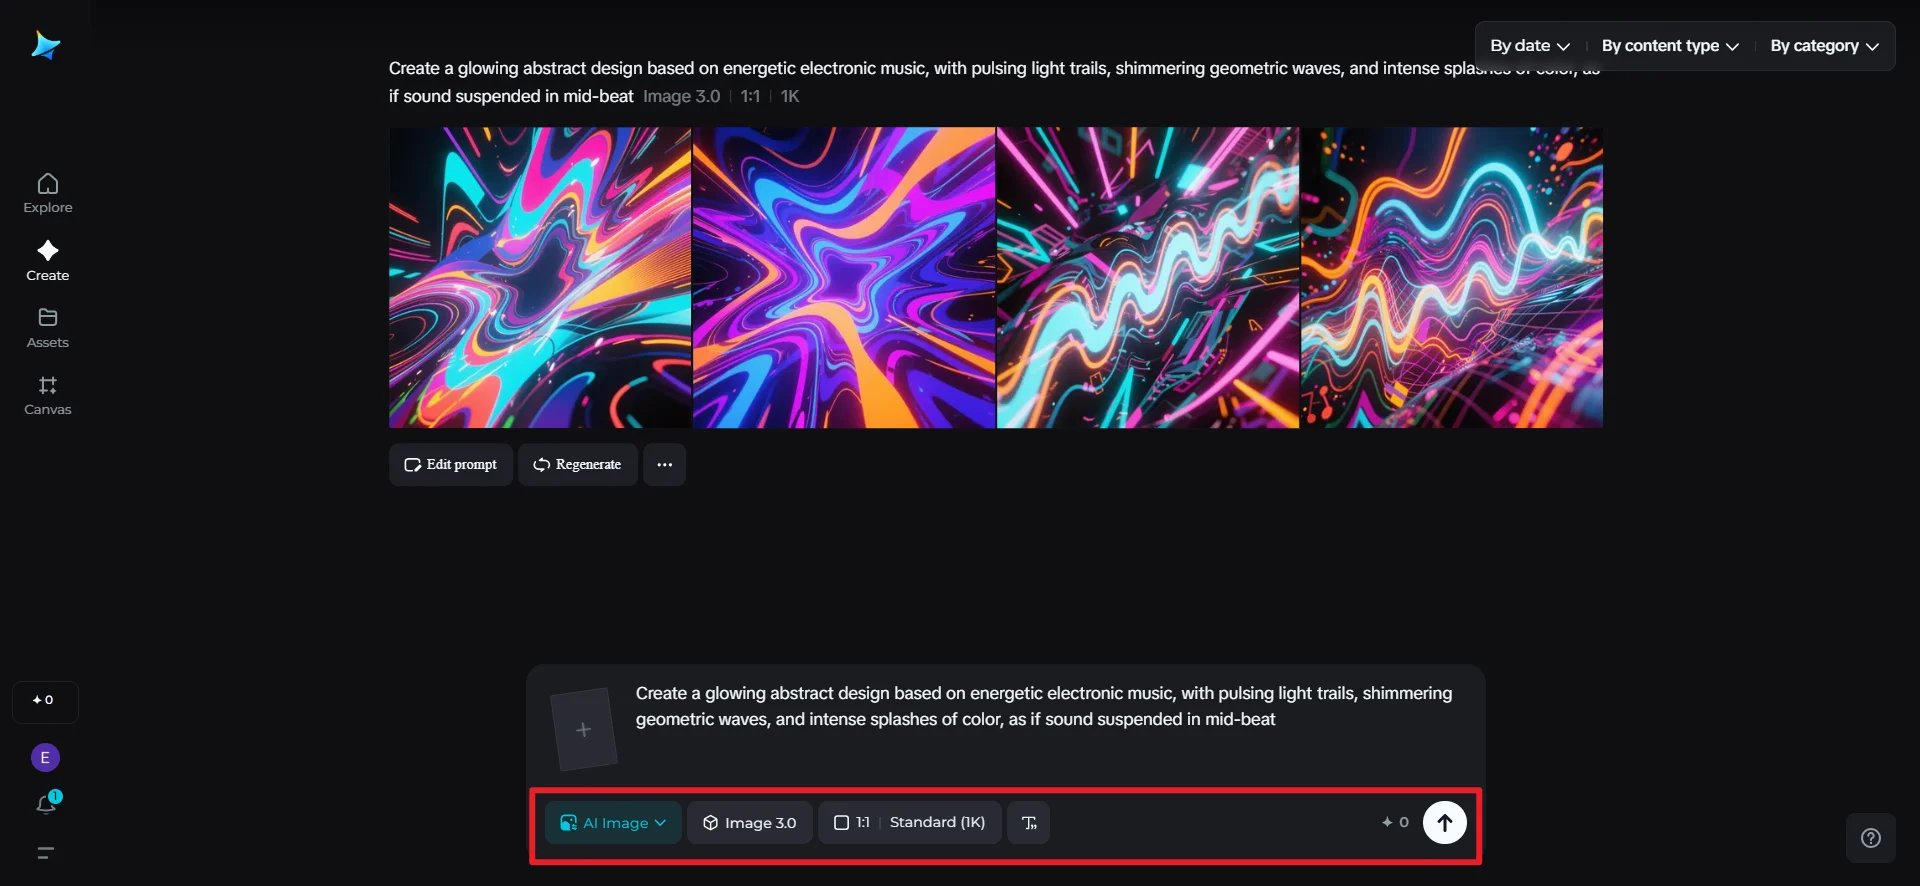Image resolution: width=1920 pixels, height=886 pixels.
Task: Expand the By date filter
Action: (x=1529, y=46)
